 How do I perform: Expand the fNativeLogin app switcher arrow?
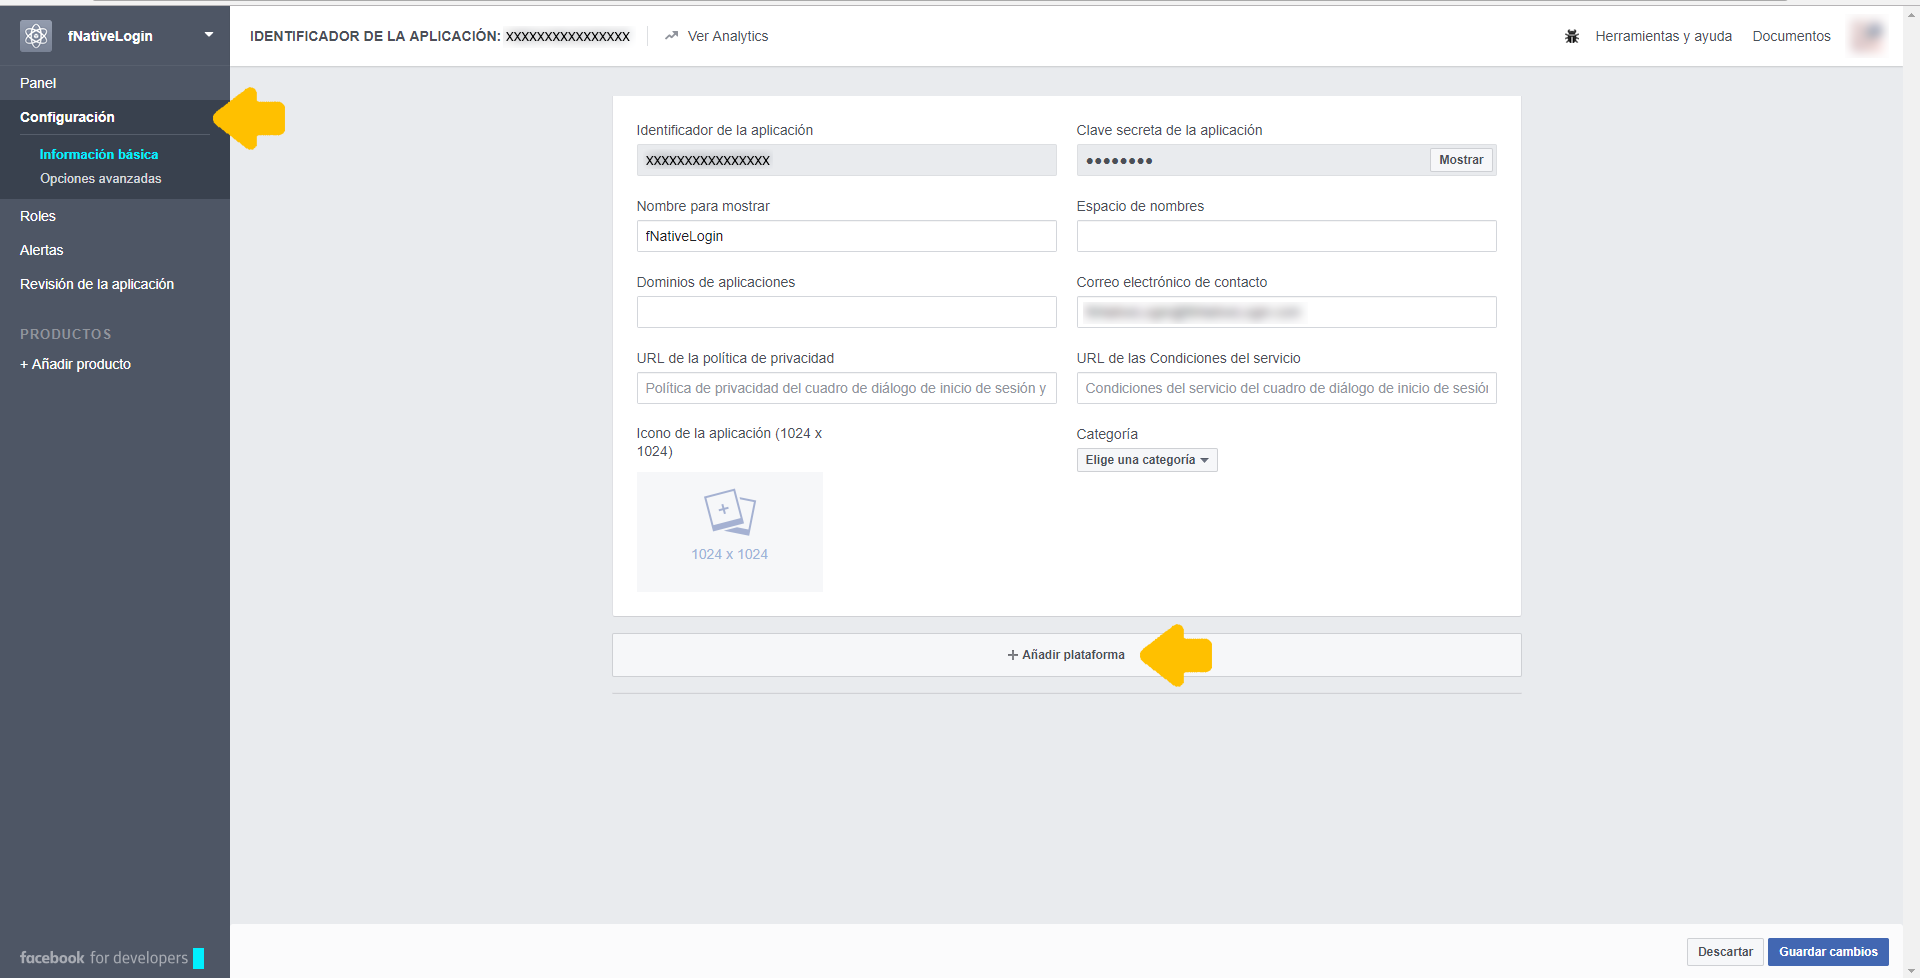coord(209,35)
